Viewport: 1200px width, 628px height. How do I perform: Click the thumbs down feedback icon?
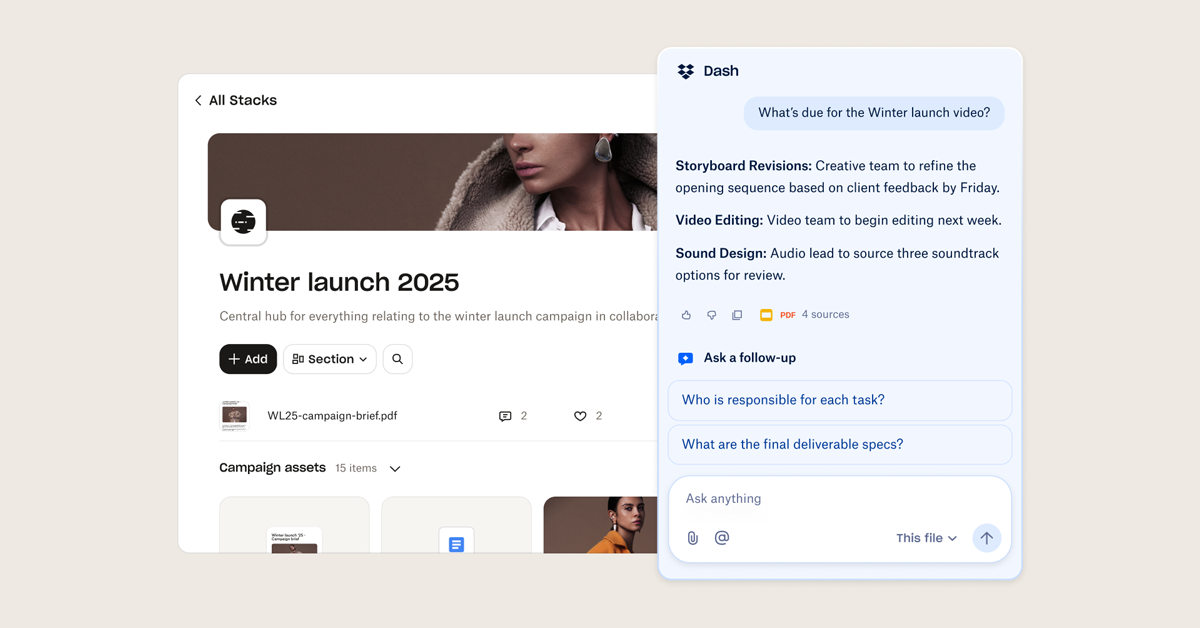(x=711, y=315)
